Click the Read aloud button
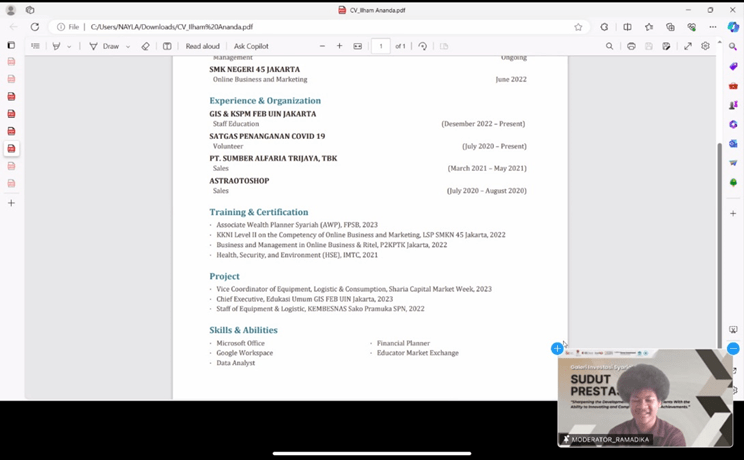Viewport: 744px width, 460px height. click(x=202, y=46)
